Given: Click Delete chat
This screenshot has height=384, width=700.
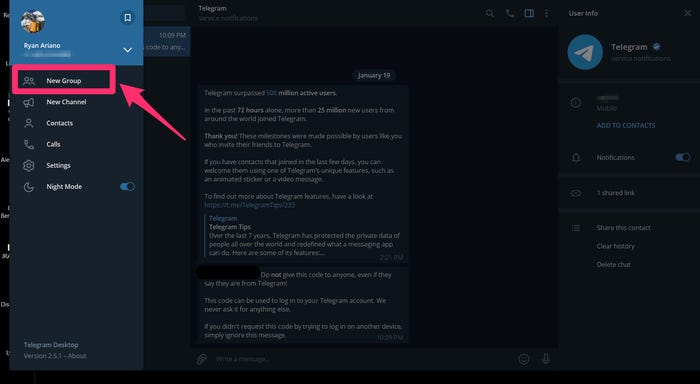Looking at the screenshot, I should tap(613, 264).
